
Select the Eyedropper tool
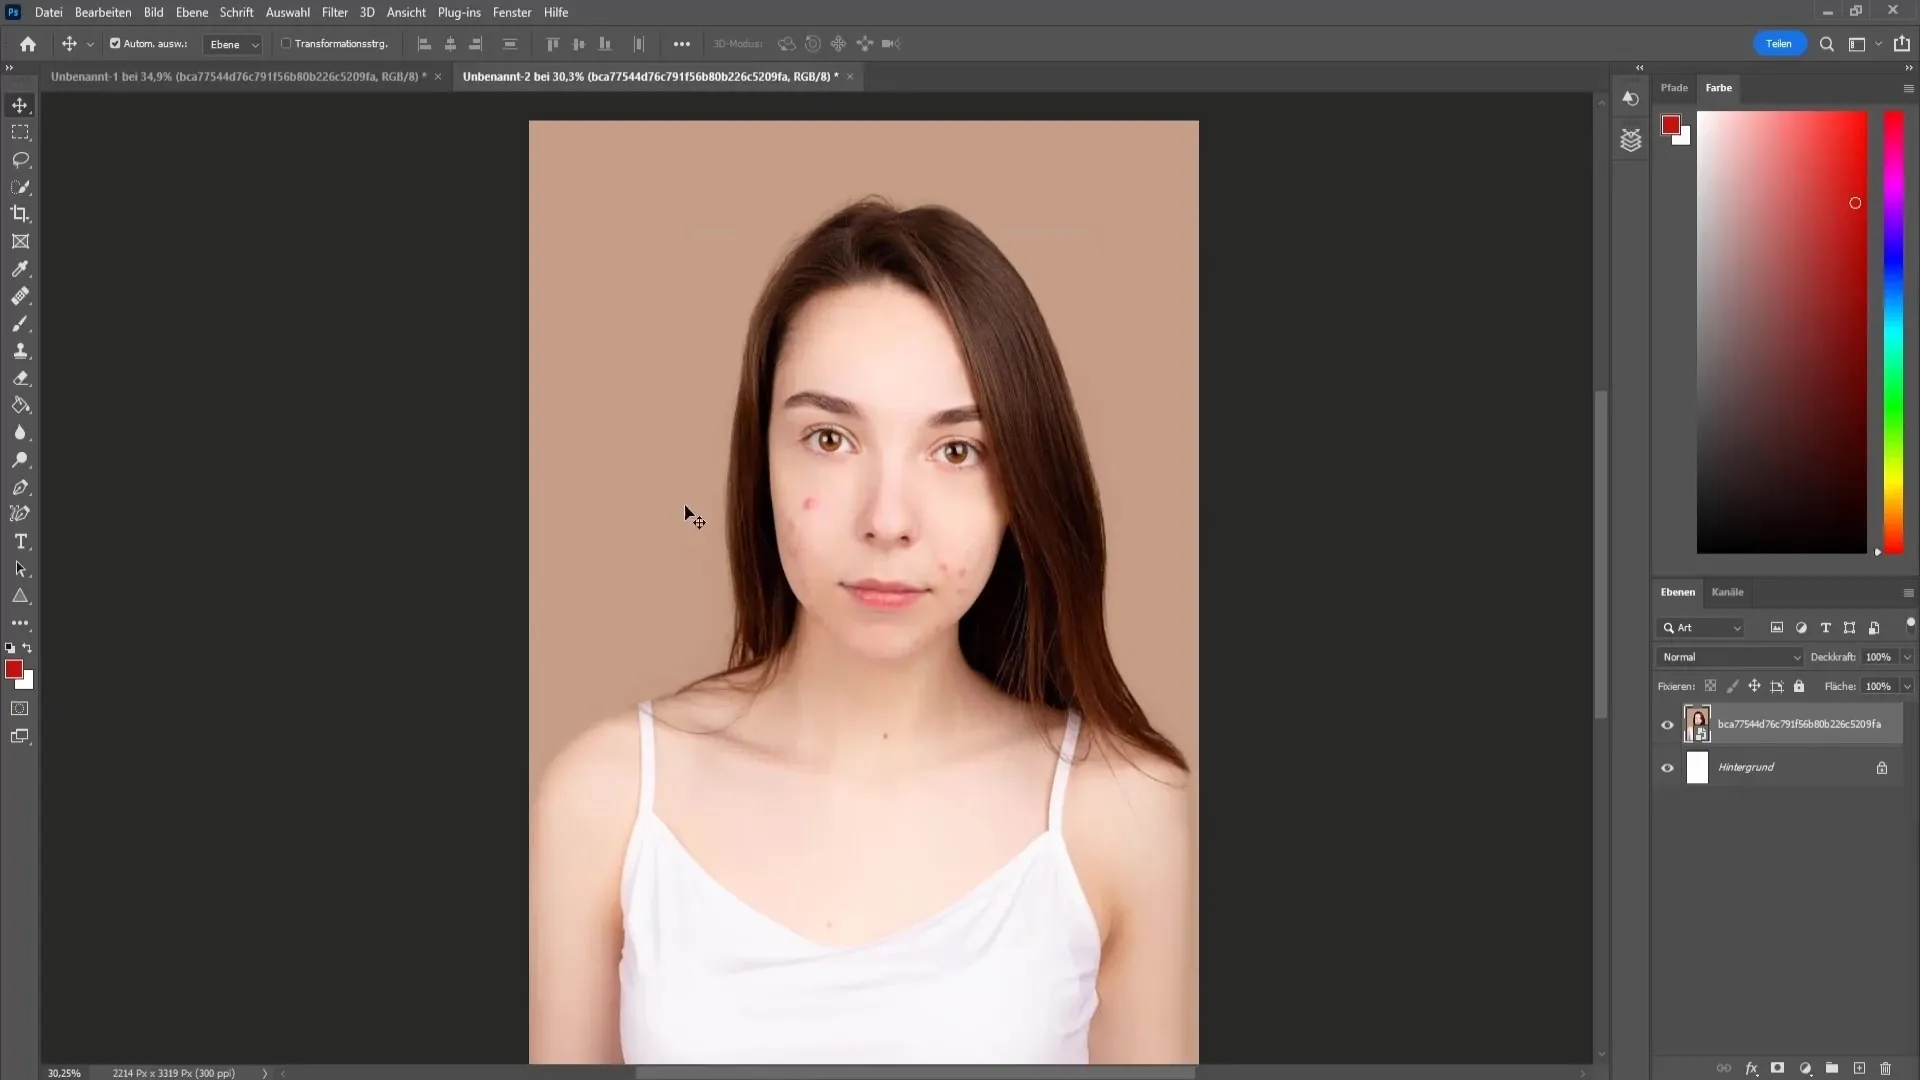18,268
